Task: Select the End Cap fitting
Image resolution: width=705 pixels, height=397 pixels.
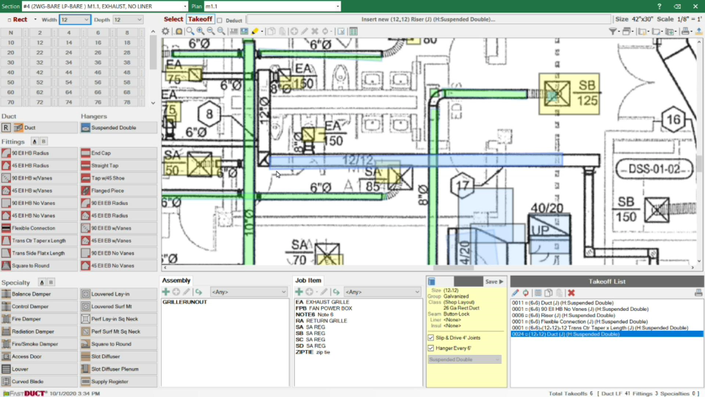Action: (x=119, y=153)
